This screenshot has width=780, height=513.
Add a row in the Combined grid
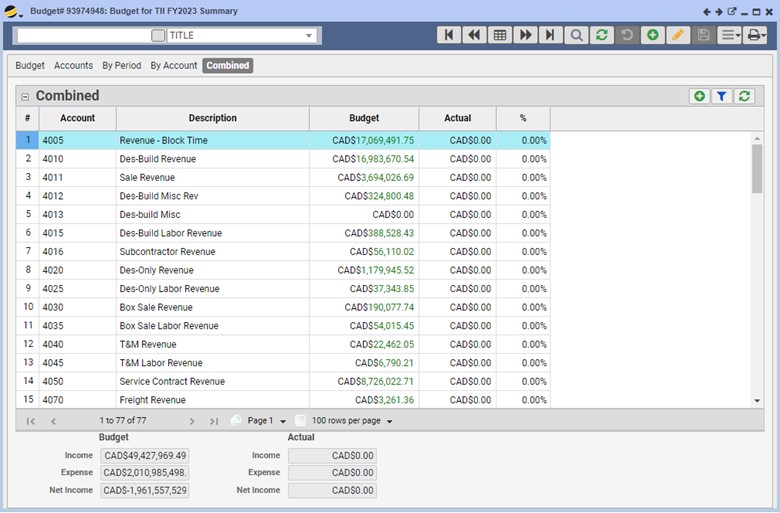pos(699,96)
